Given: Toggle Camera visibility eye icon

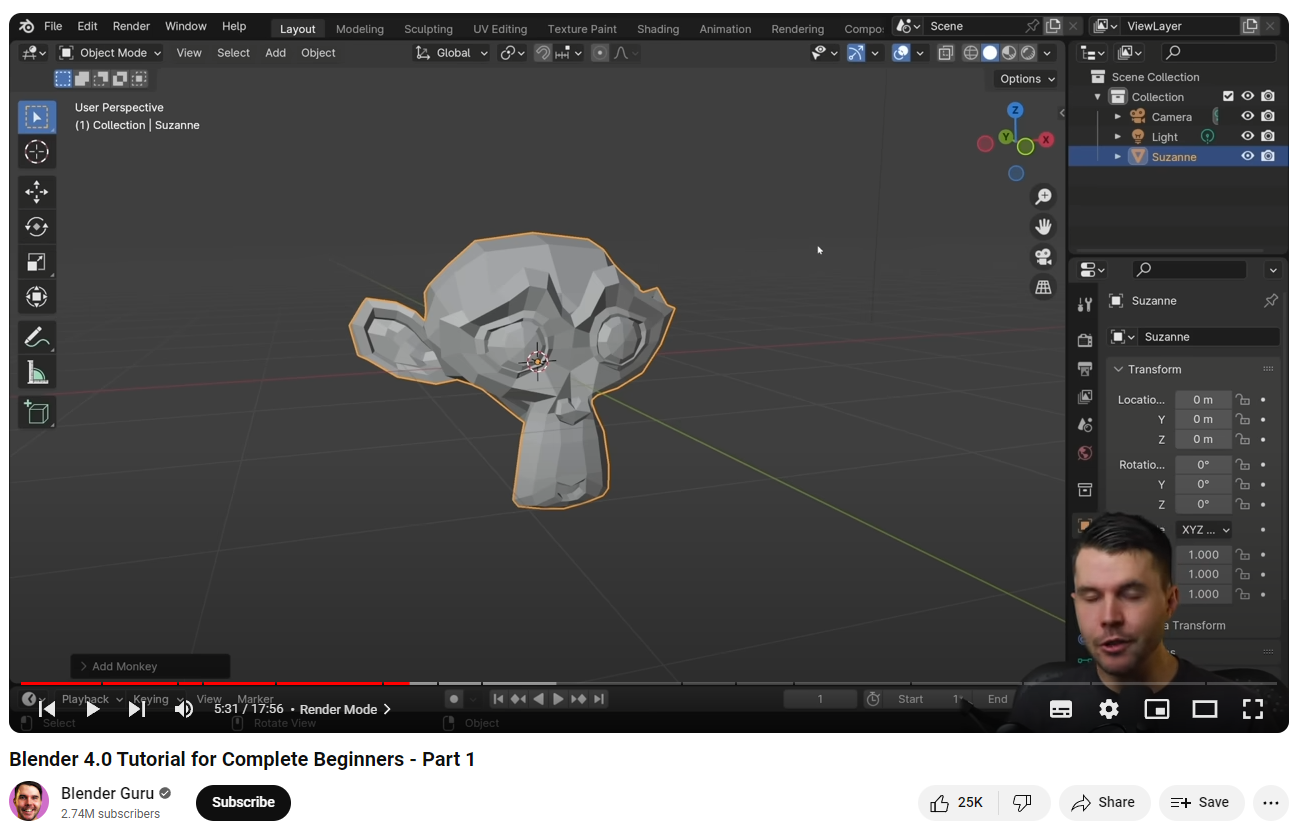Looking at the screenshot, I should (1247, 116).
